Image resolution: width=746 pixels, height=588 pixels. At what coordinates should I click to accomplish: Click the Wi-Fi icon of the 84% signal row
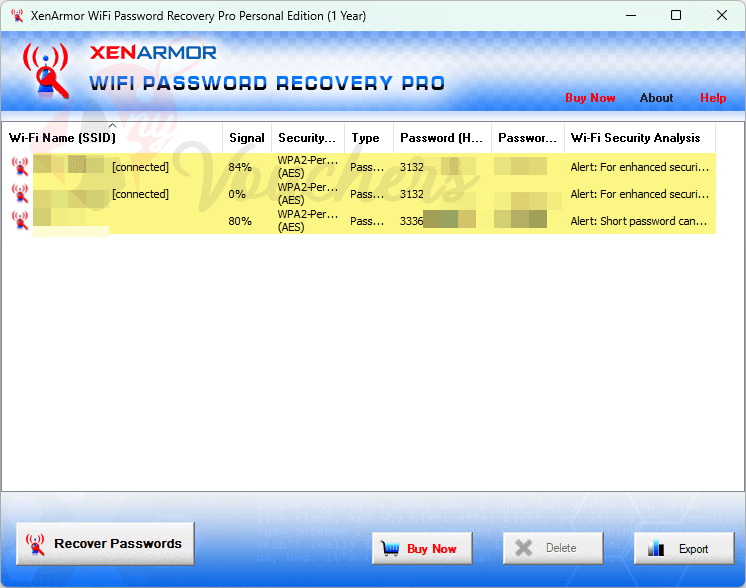point(20,167)
